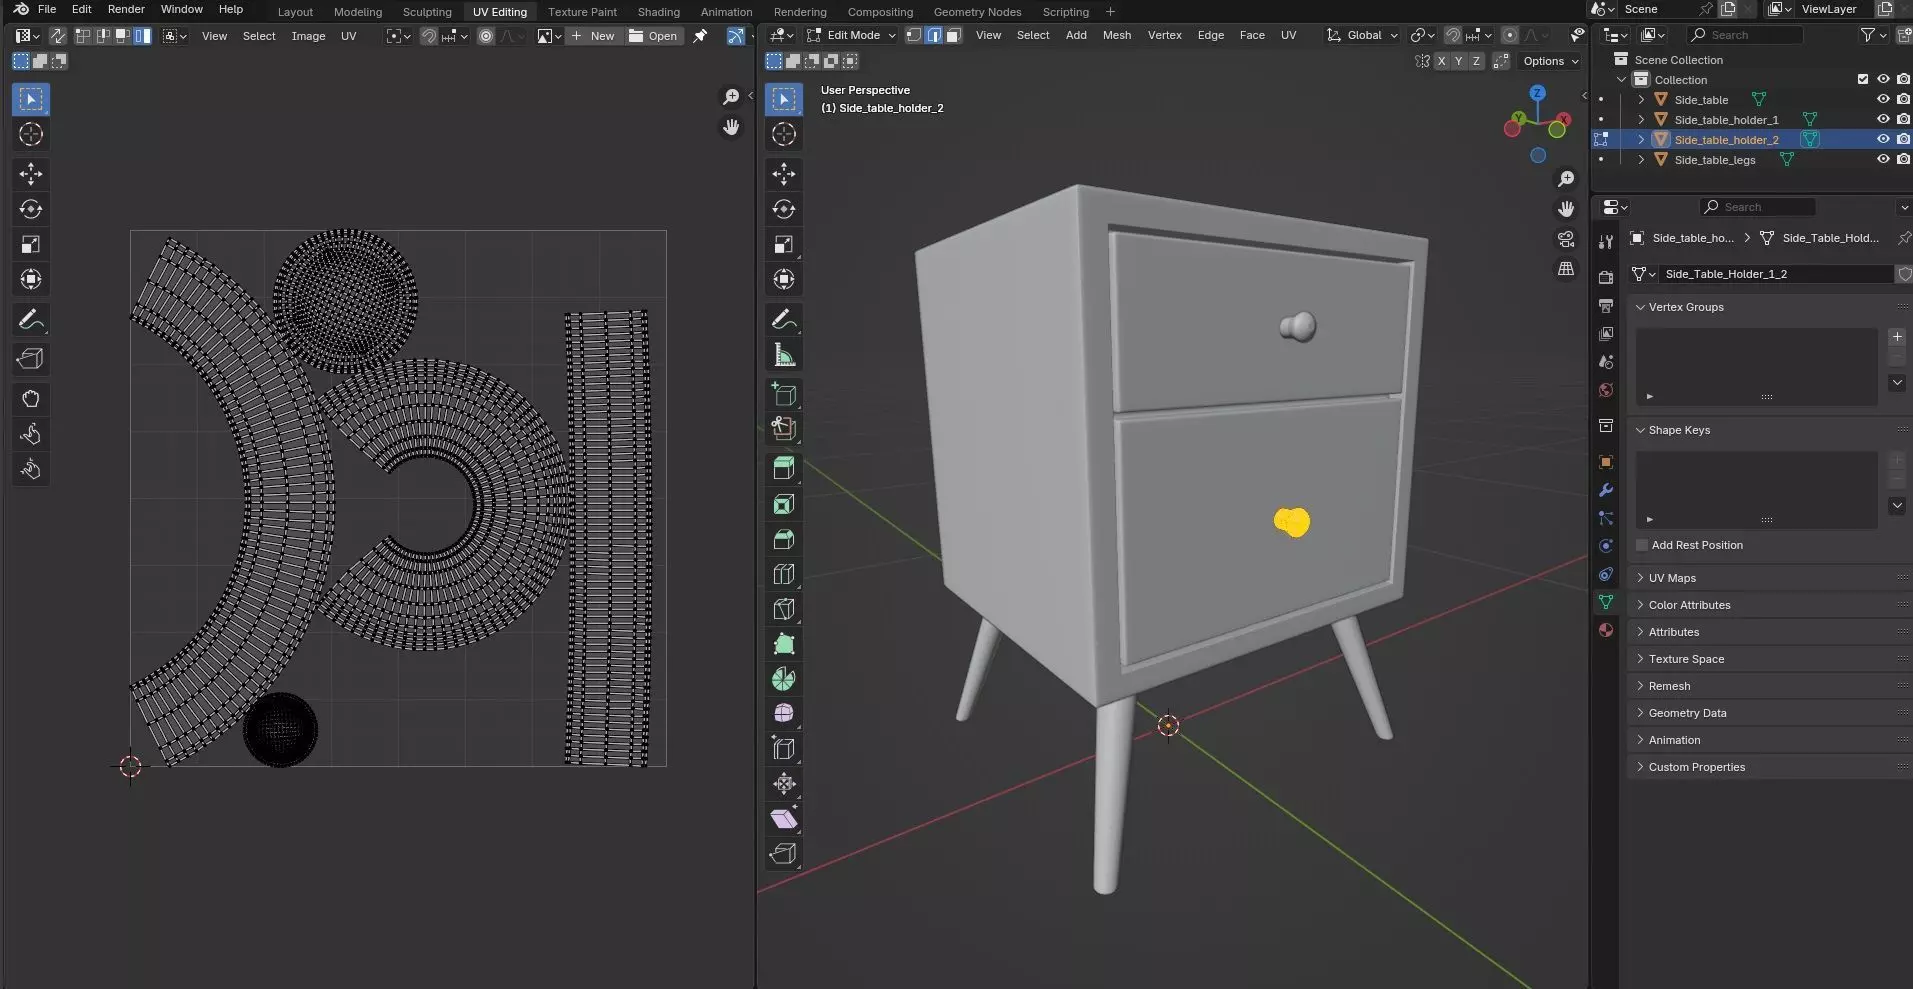Enable the Add Rest Position checkbox
The image size is (1913, 989).
click(x=1642, y=545)
